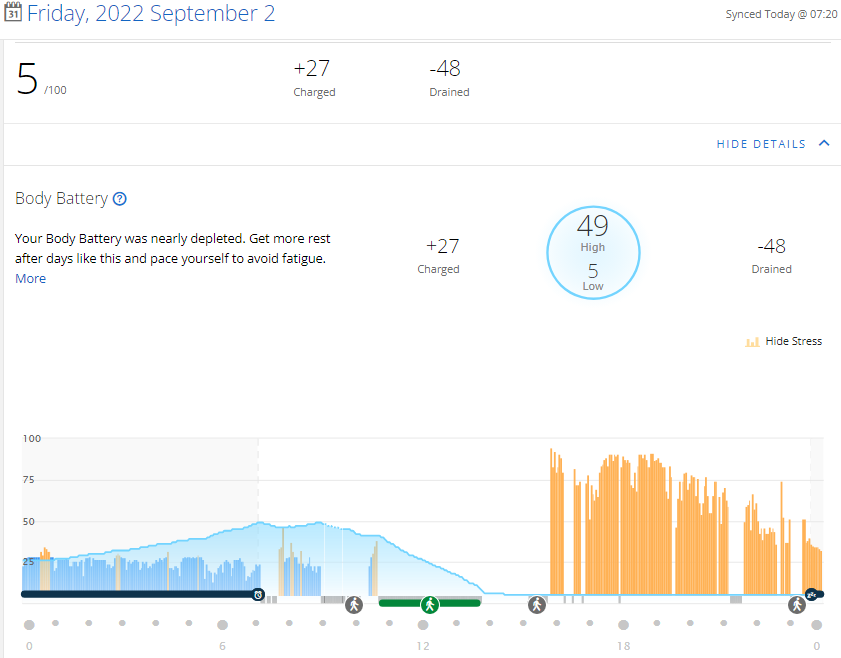The height and width of the screenshot is (658, 841).
Task: Collapse details with the up chevron
Action: coord(824,143)
